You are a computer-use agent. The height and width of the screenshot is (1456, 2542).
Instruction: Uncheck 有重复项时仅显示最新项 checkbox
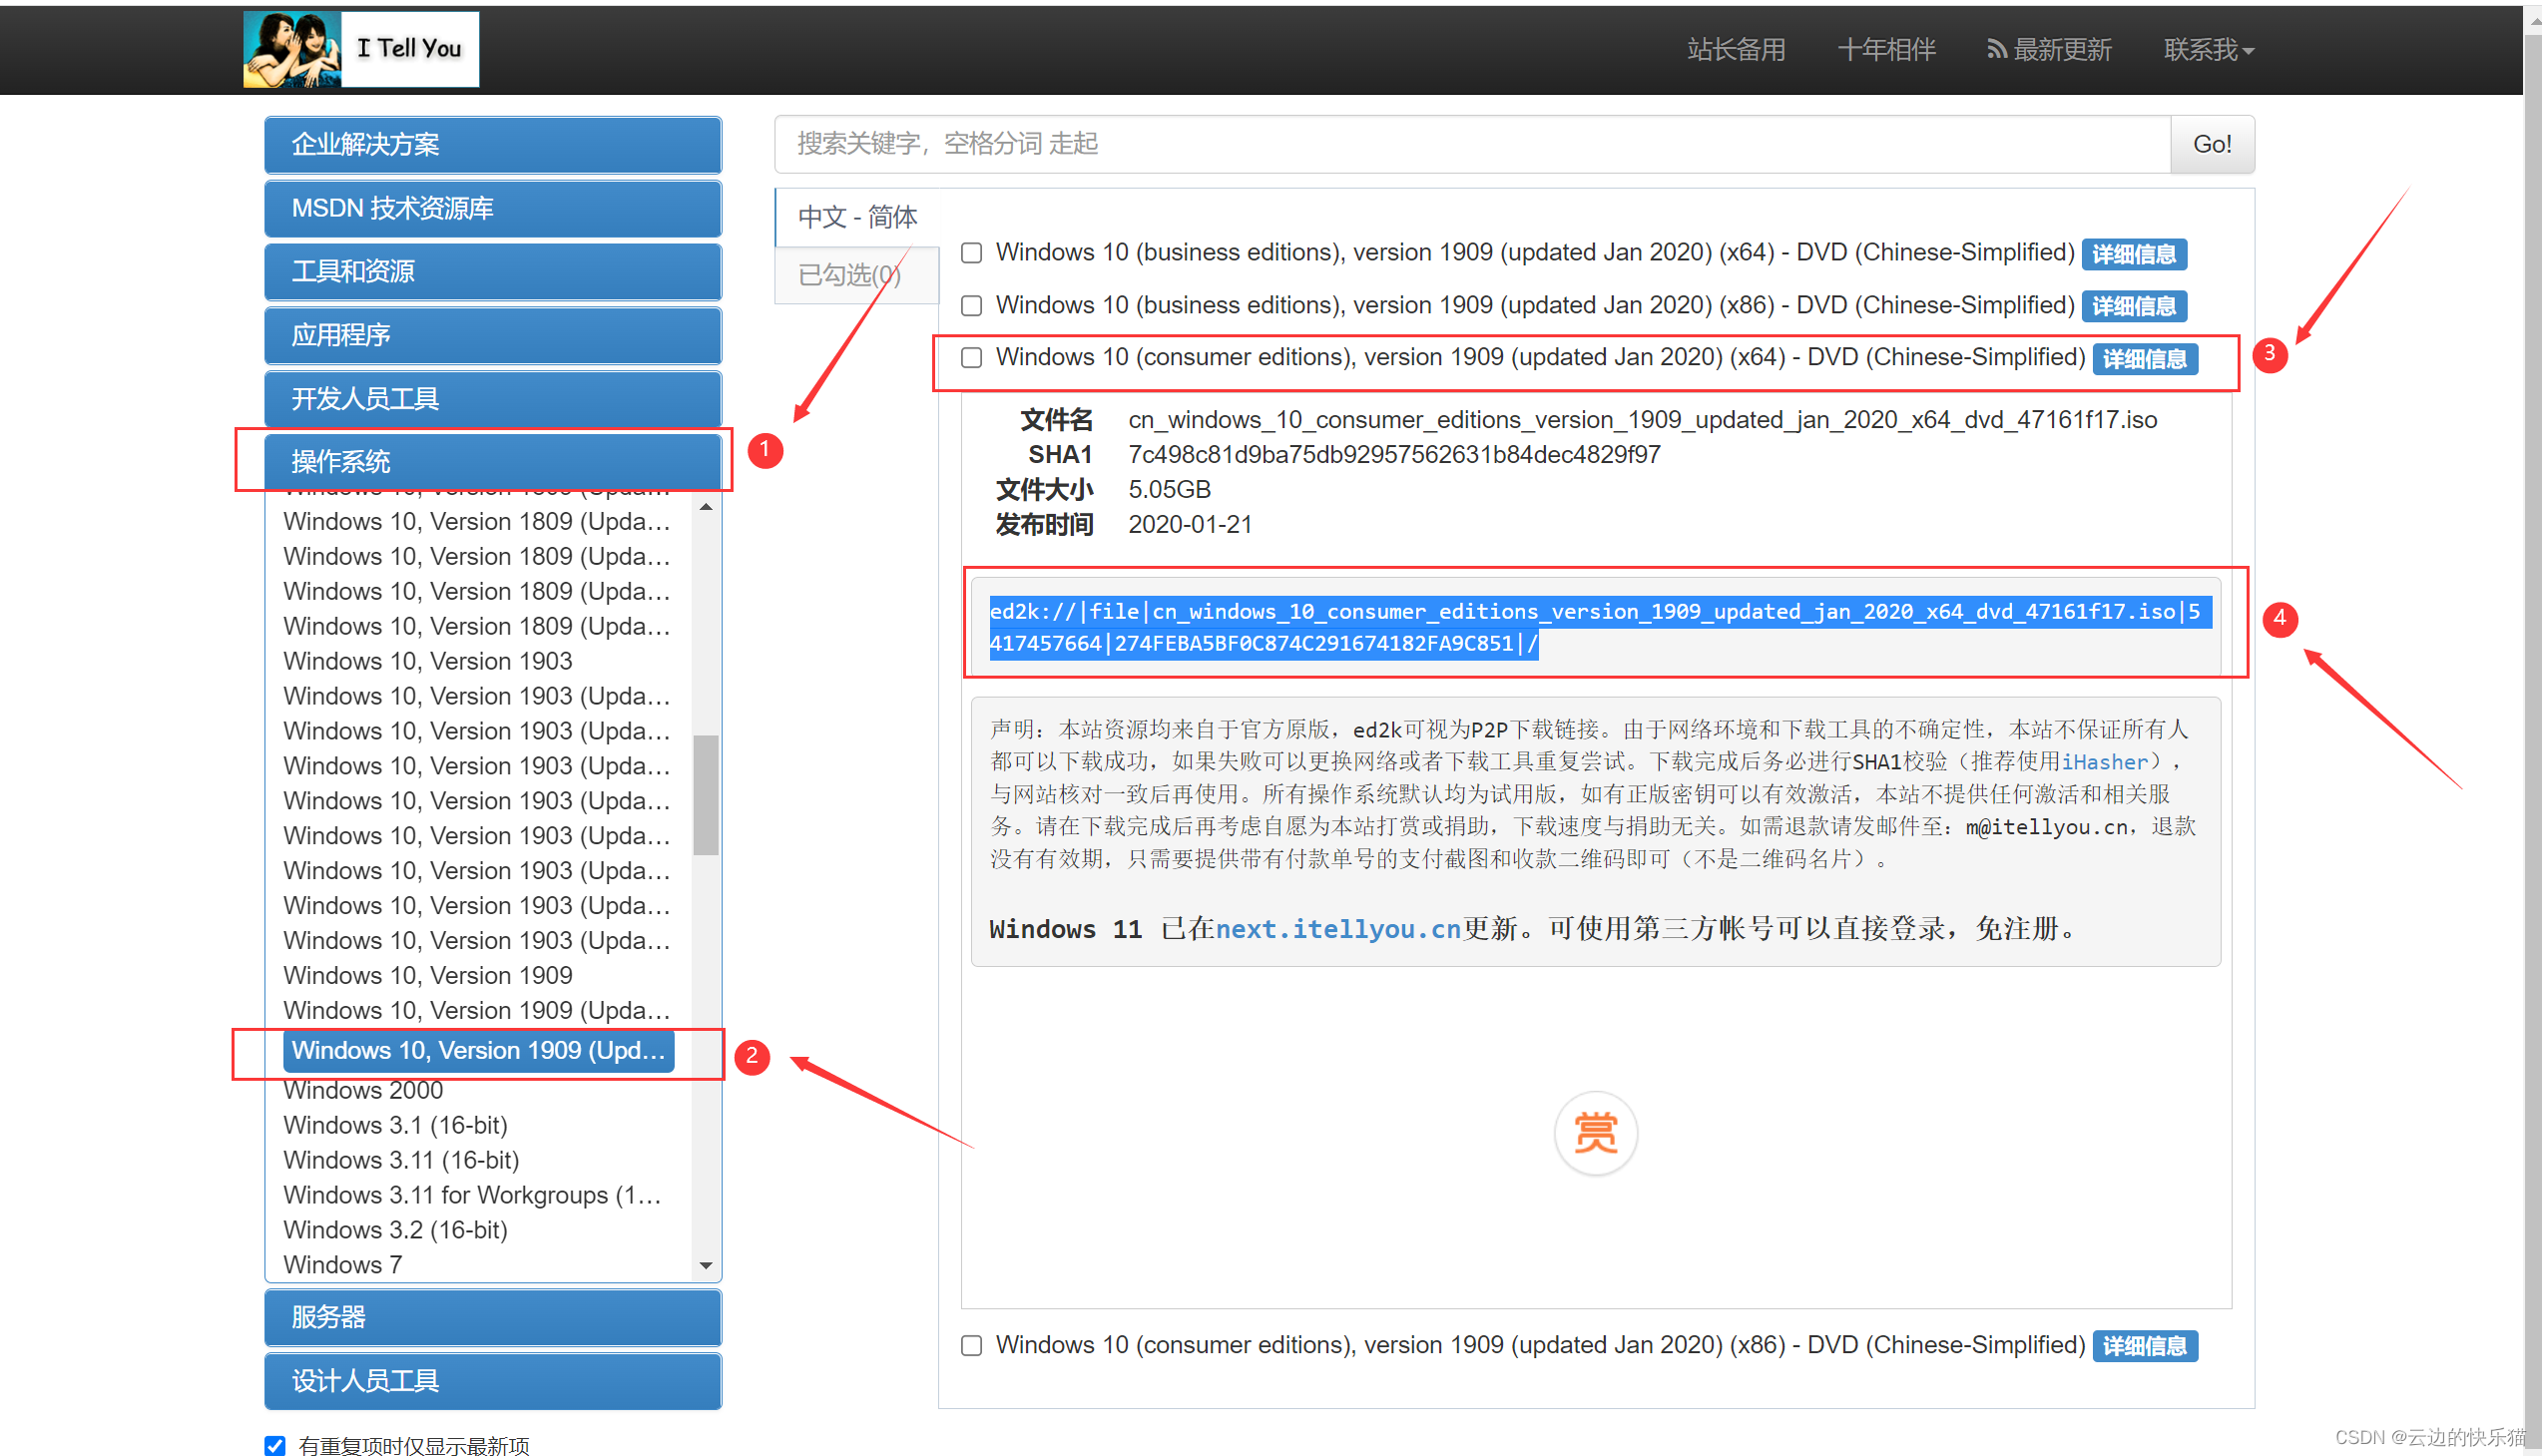click(275, 1445)
